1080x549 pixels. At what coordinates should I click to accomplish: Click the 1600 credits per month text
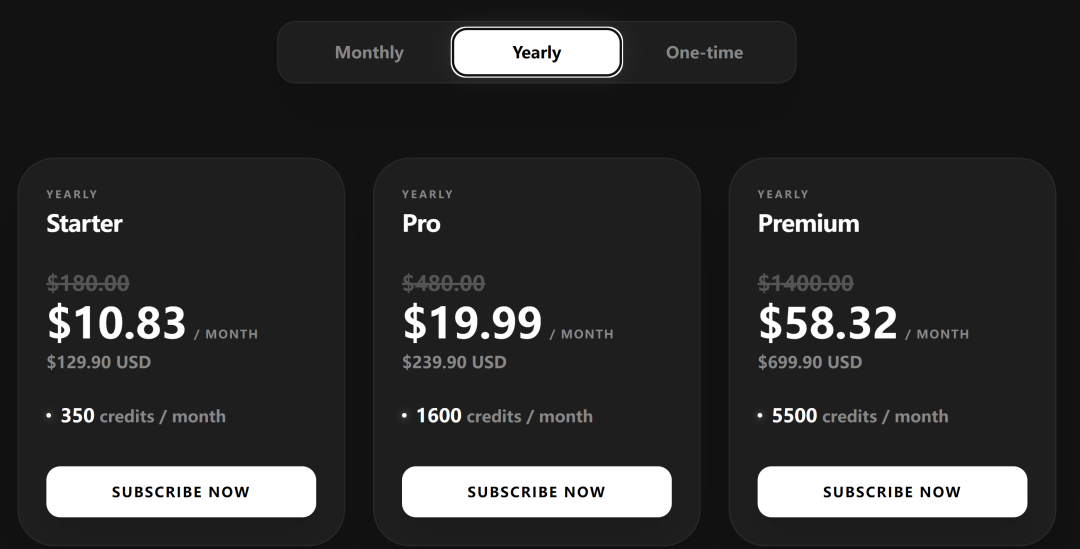tap(504, 416)
